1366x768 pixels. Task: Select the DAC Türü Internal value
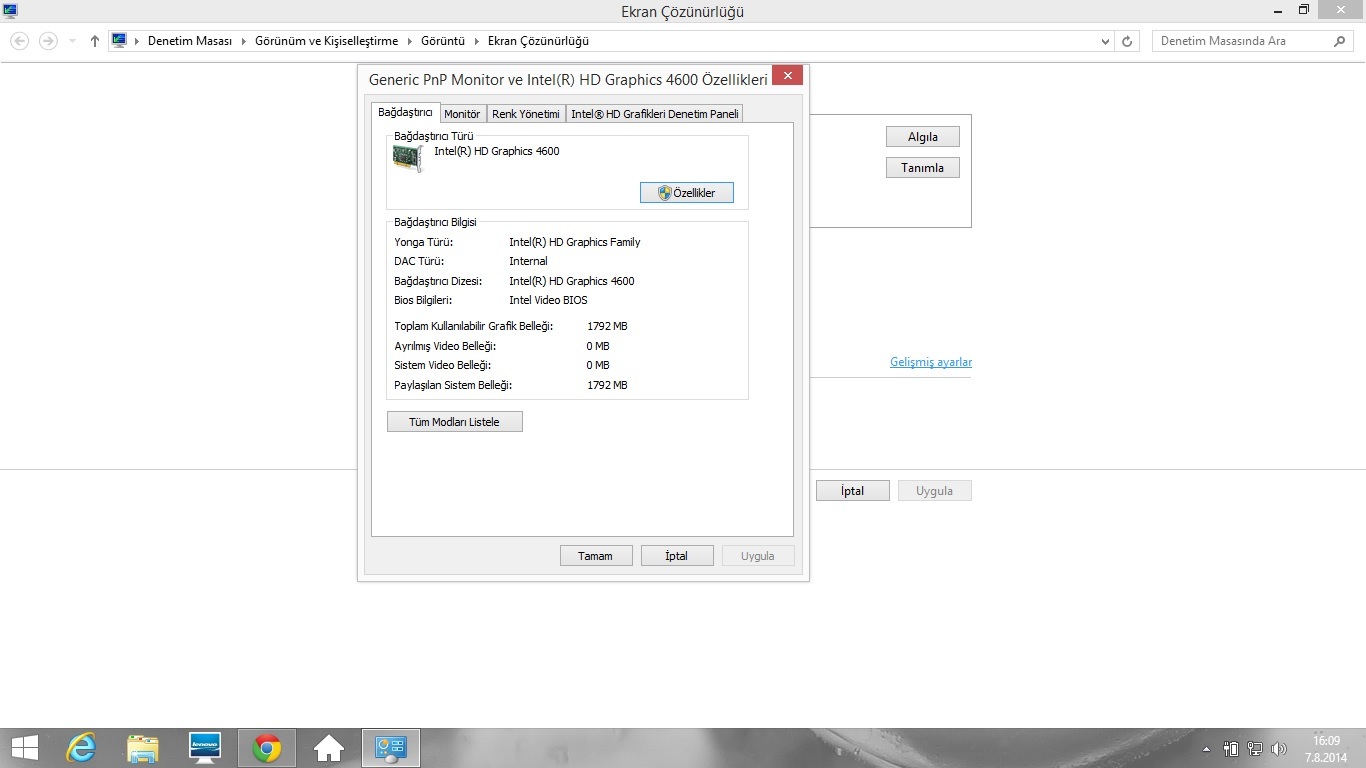tap(528, 261)
